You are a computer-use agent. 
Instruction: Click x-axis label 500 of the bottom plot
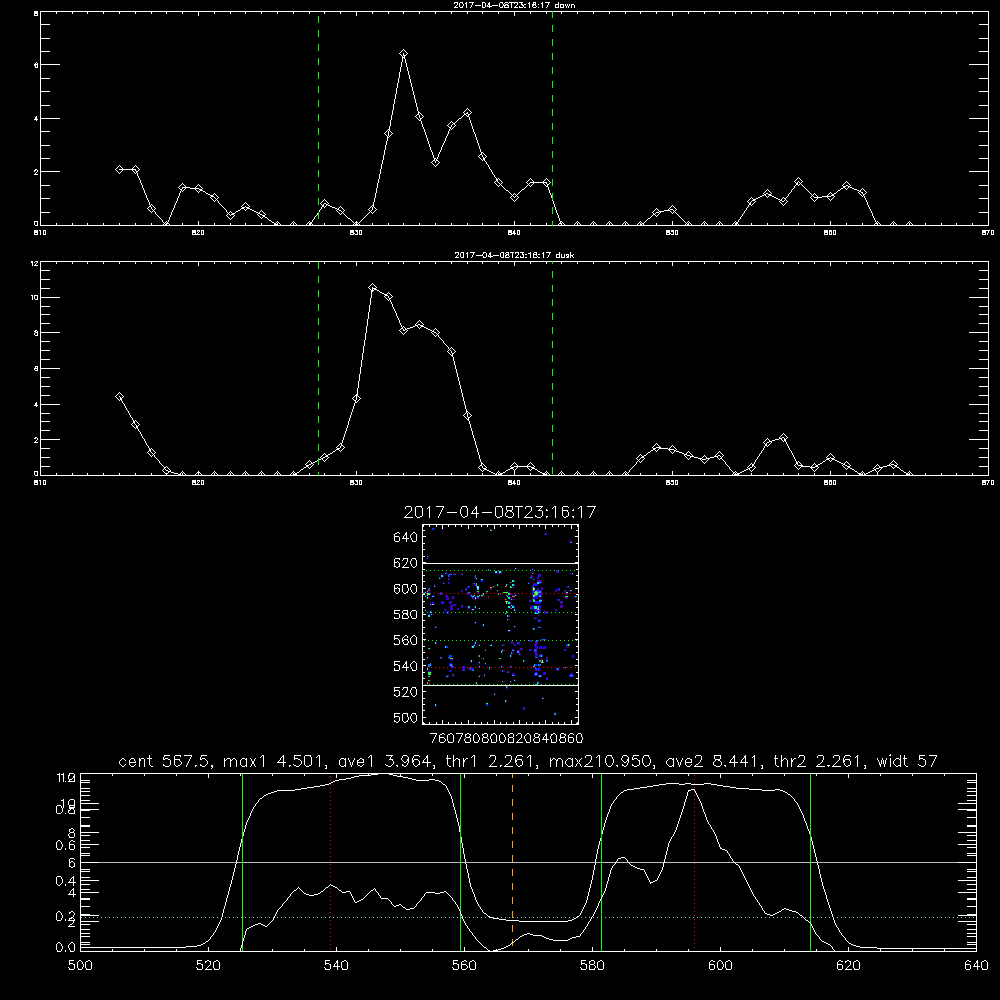coord(80,966)
